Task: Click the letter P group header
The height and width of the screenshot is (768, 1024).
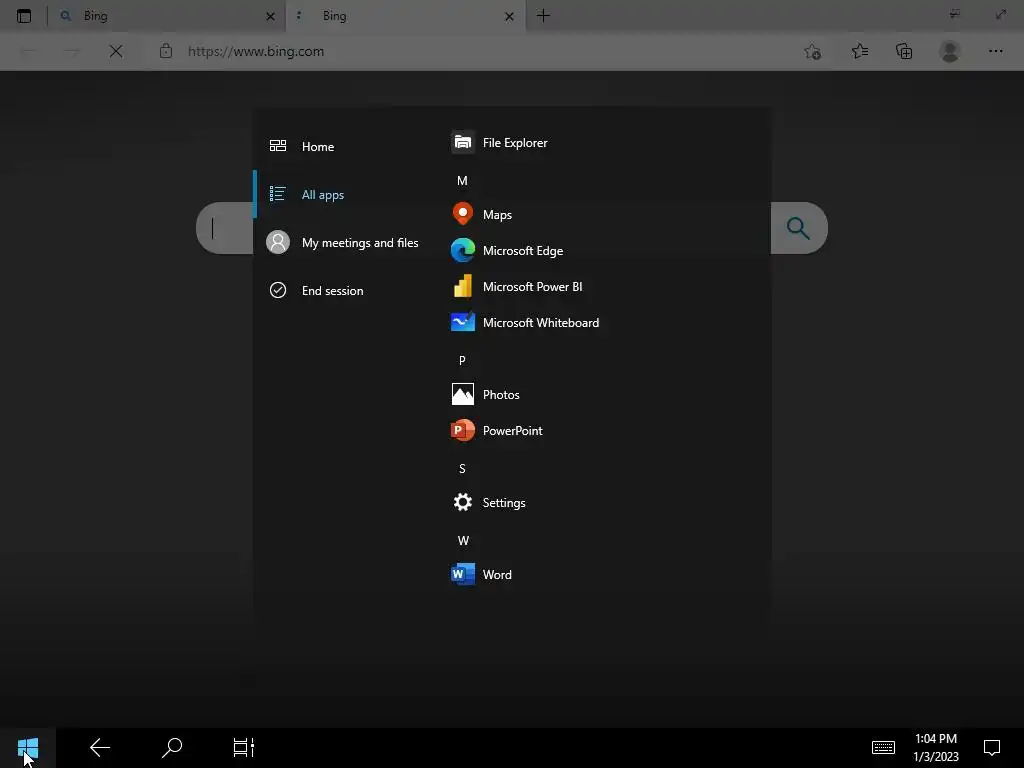Action: point(462,360)
